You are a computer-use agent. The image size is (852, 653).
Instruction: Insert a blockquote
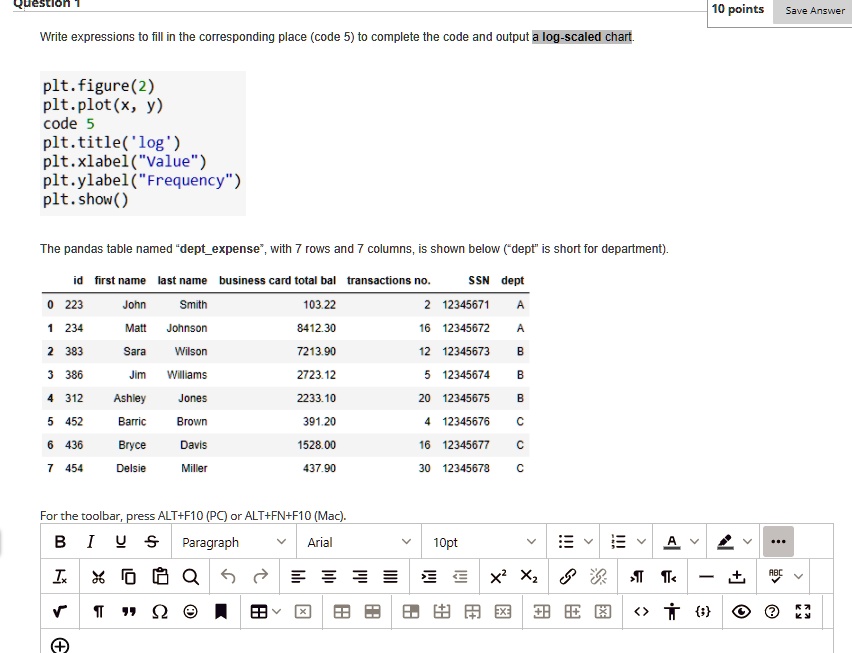tap(129, 612)
